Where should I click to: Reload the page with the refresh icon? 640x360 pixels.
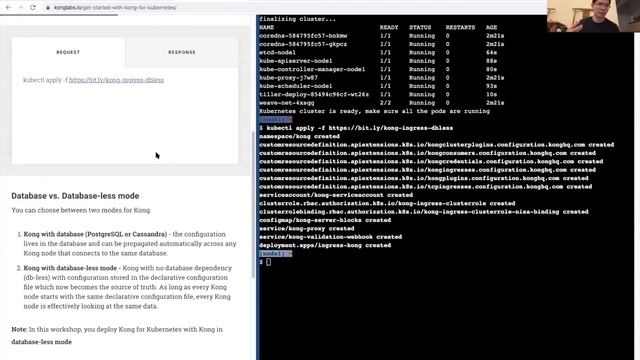point(33,7)
